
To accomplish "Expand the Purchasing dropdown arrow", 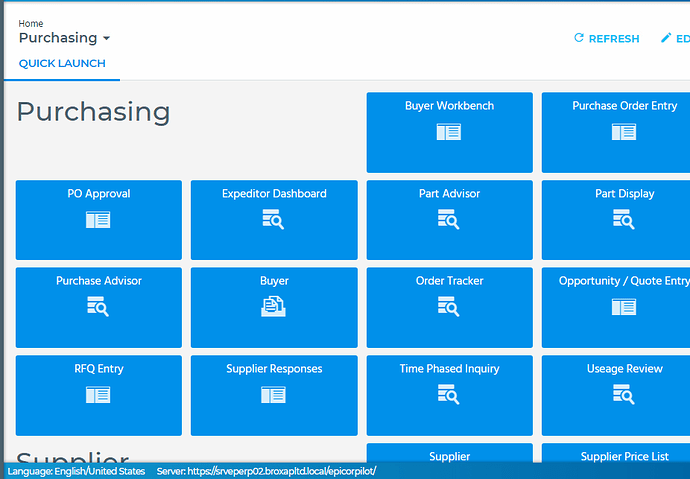I will pos(106,39).
